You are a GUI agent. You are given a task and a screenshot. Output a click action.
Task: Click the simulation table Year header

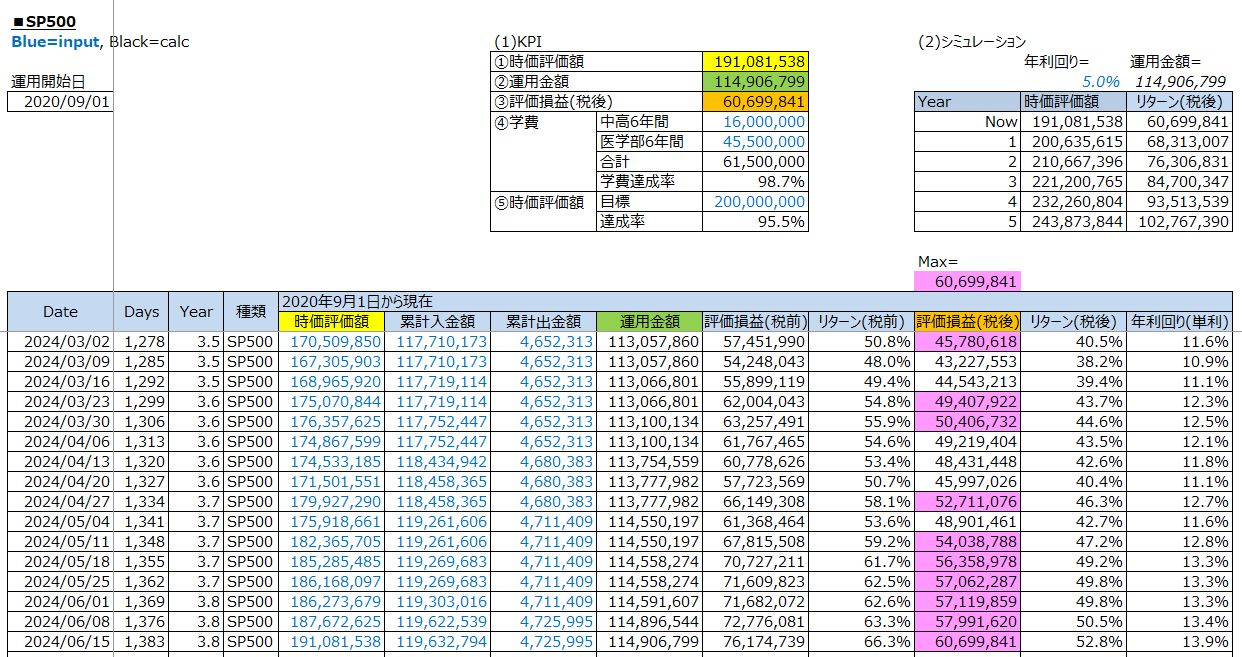click(x=966, y=101)
